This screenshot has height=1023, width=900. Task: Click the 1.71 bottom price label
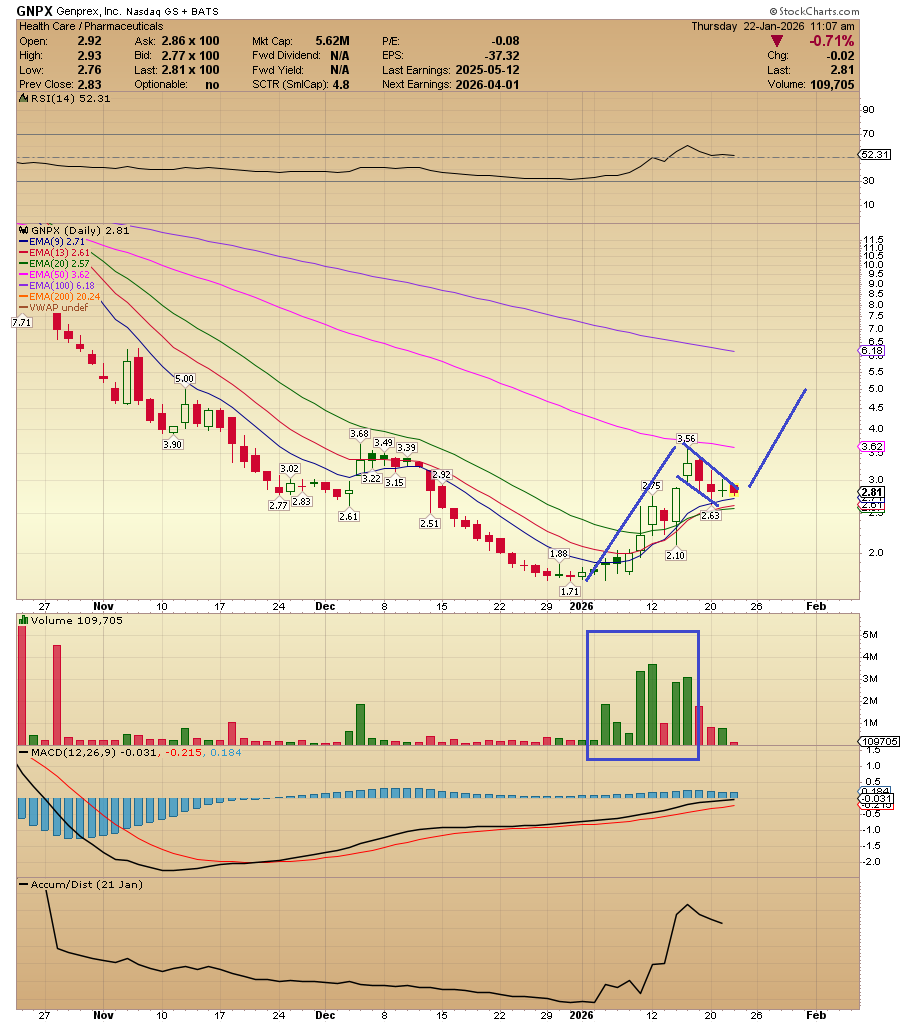tap(570, 591)
